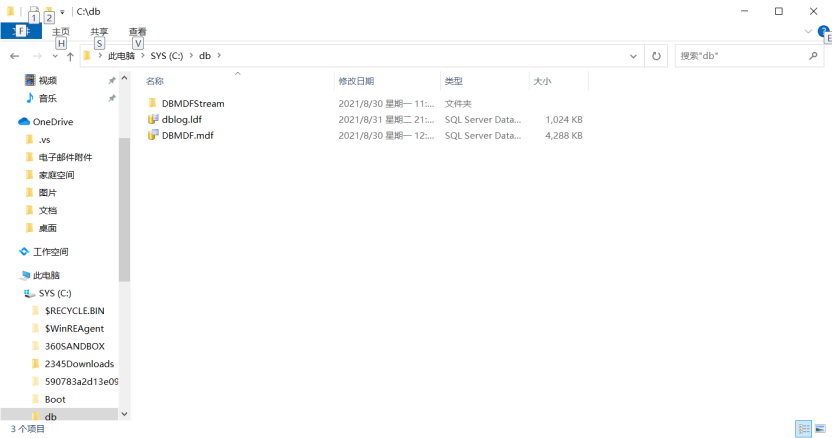Open the 共享 ribbon tab
The height and width of the screenshot is (438, 832).
click(99, 32)
